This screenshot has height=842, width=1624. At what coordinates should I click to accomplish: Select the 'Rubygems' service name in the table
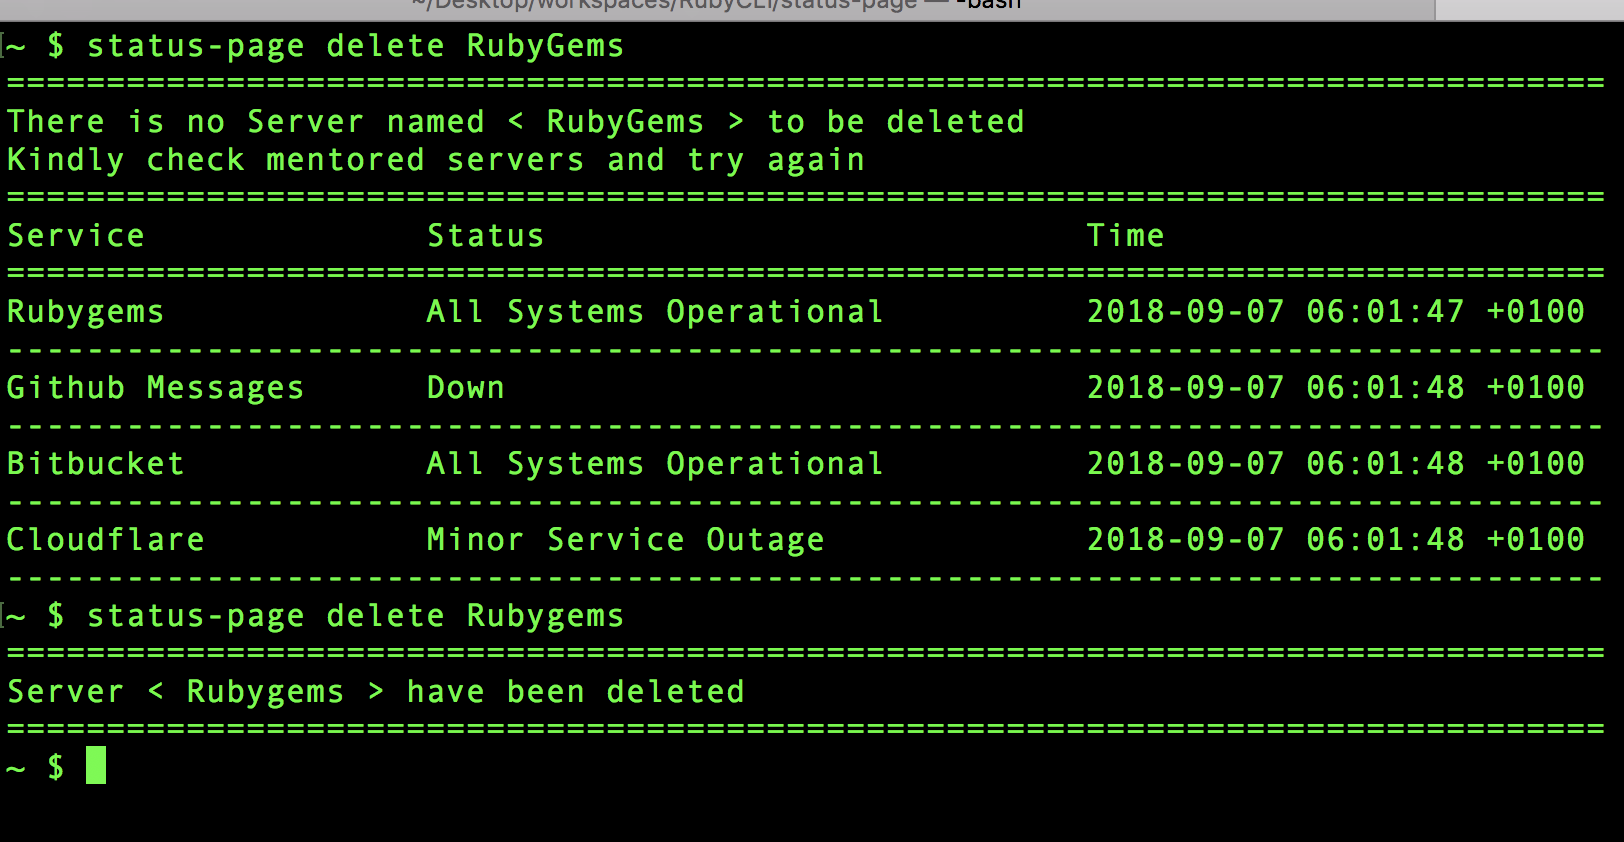pos(86,313)
